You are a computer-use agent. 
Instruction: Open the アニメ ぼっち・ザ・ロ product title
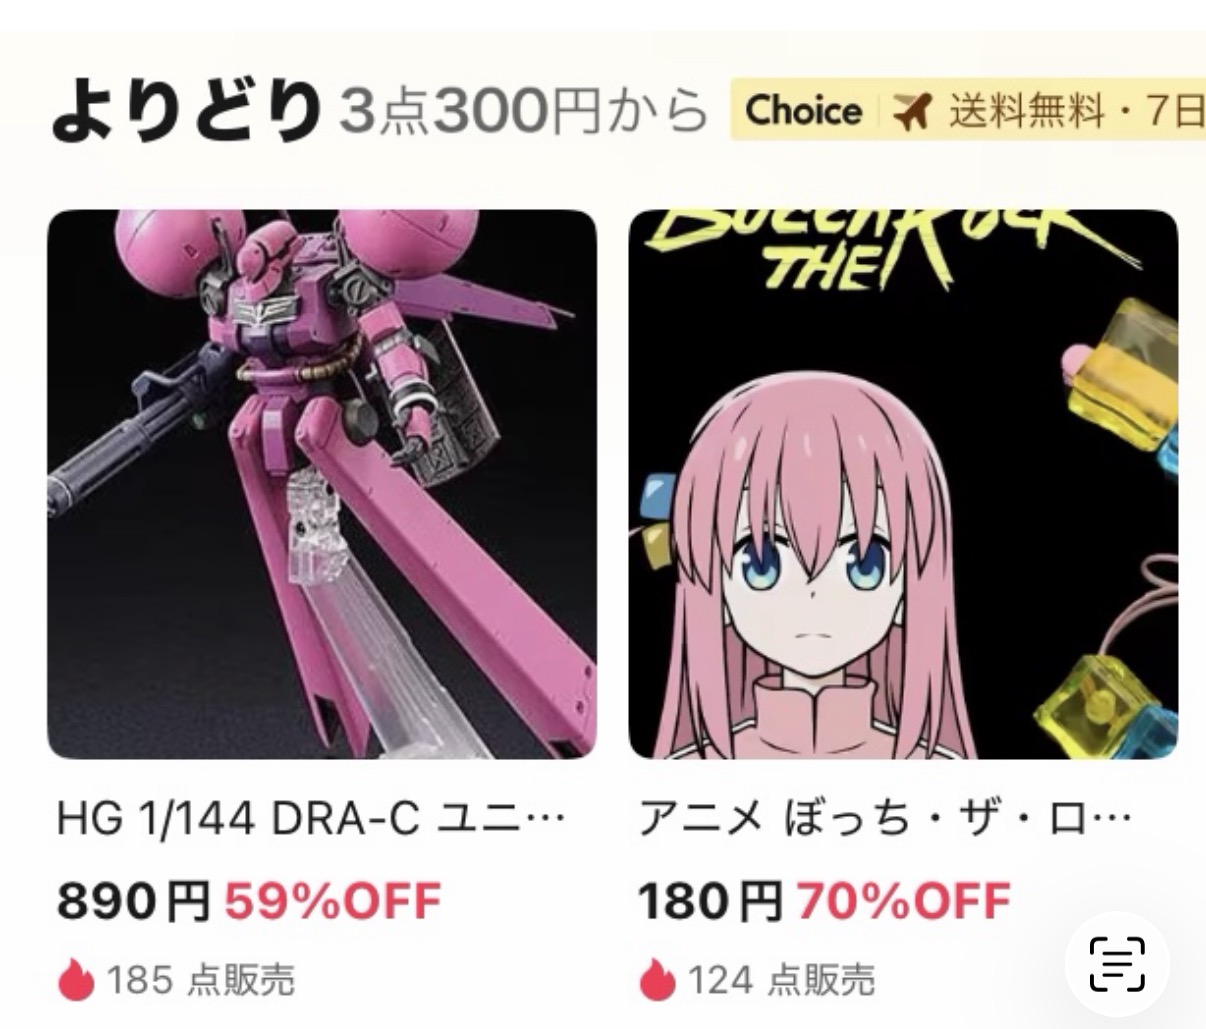coord(886,820)
